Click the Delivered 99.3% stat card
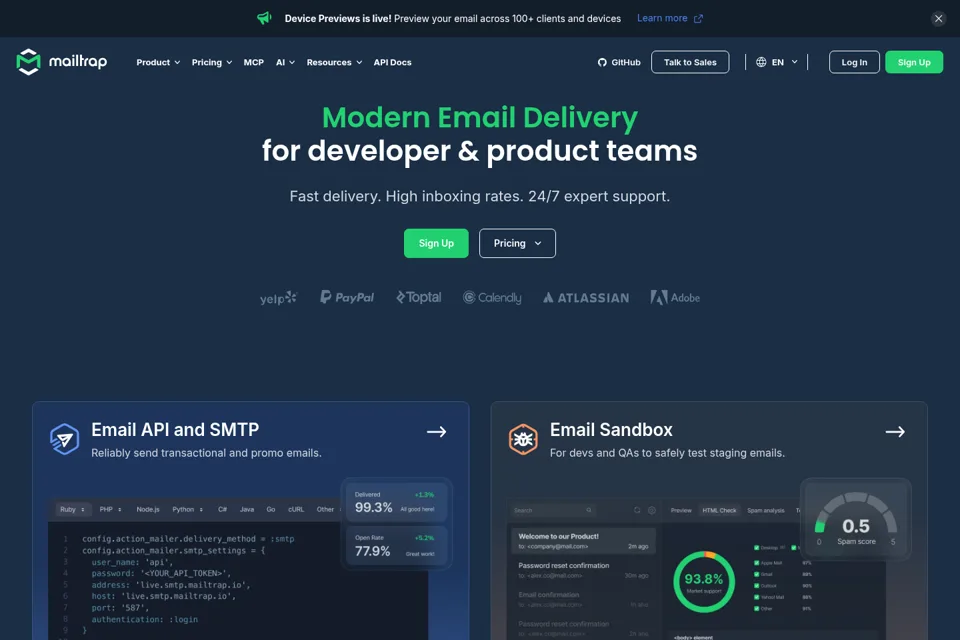Screen dimensions: 960x640 point(397,502)
